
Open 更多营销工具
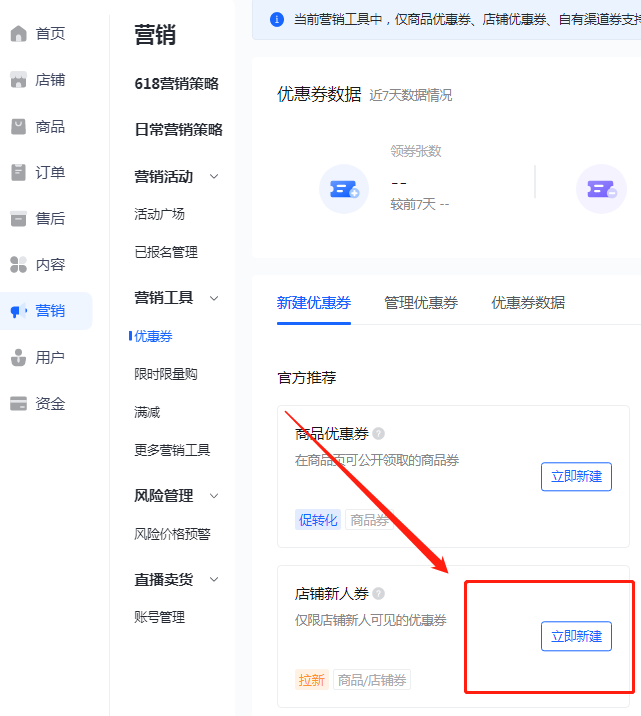172,450
